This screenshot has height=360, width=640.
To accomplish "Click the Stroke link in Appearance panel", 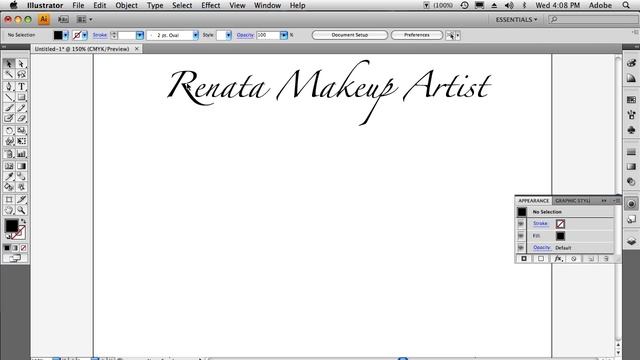I will [540, 223].
